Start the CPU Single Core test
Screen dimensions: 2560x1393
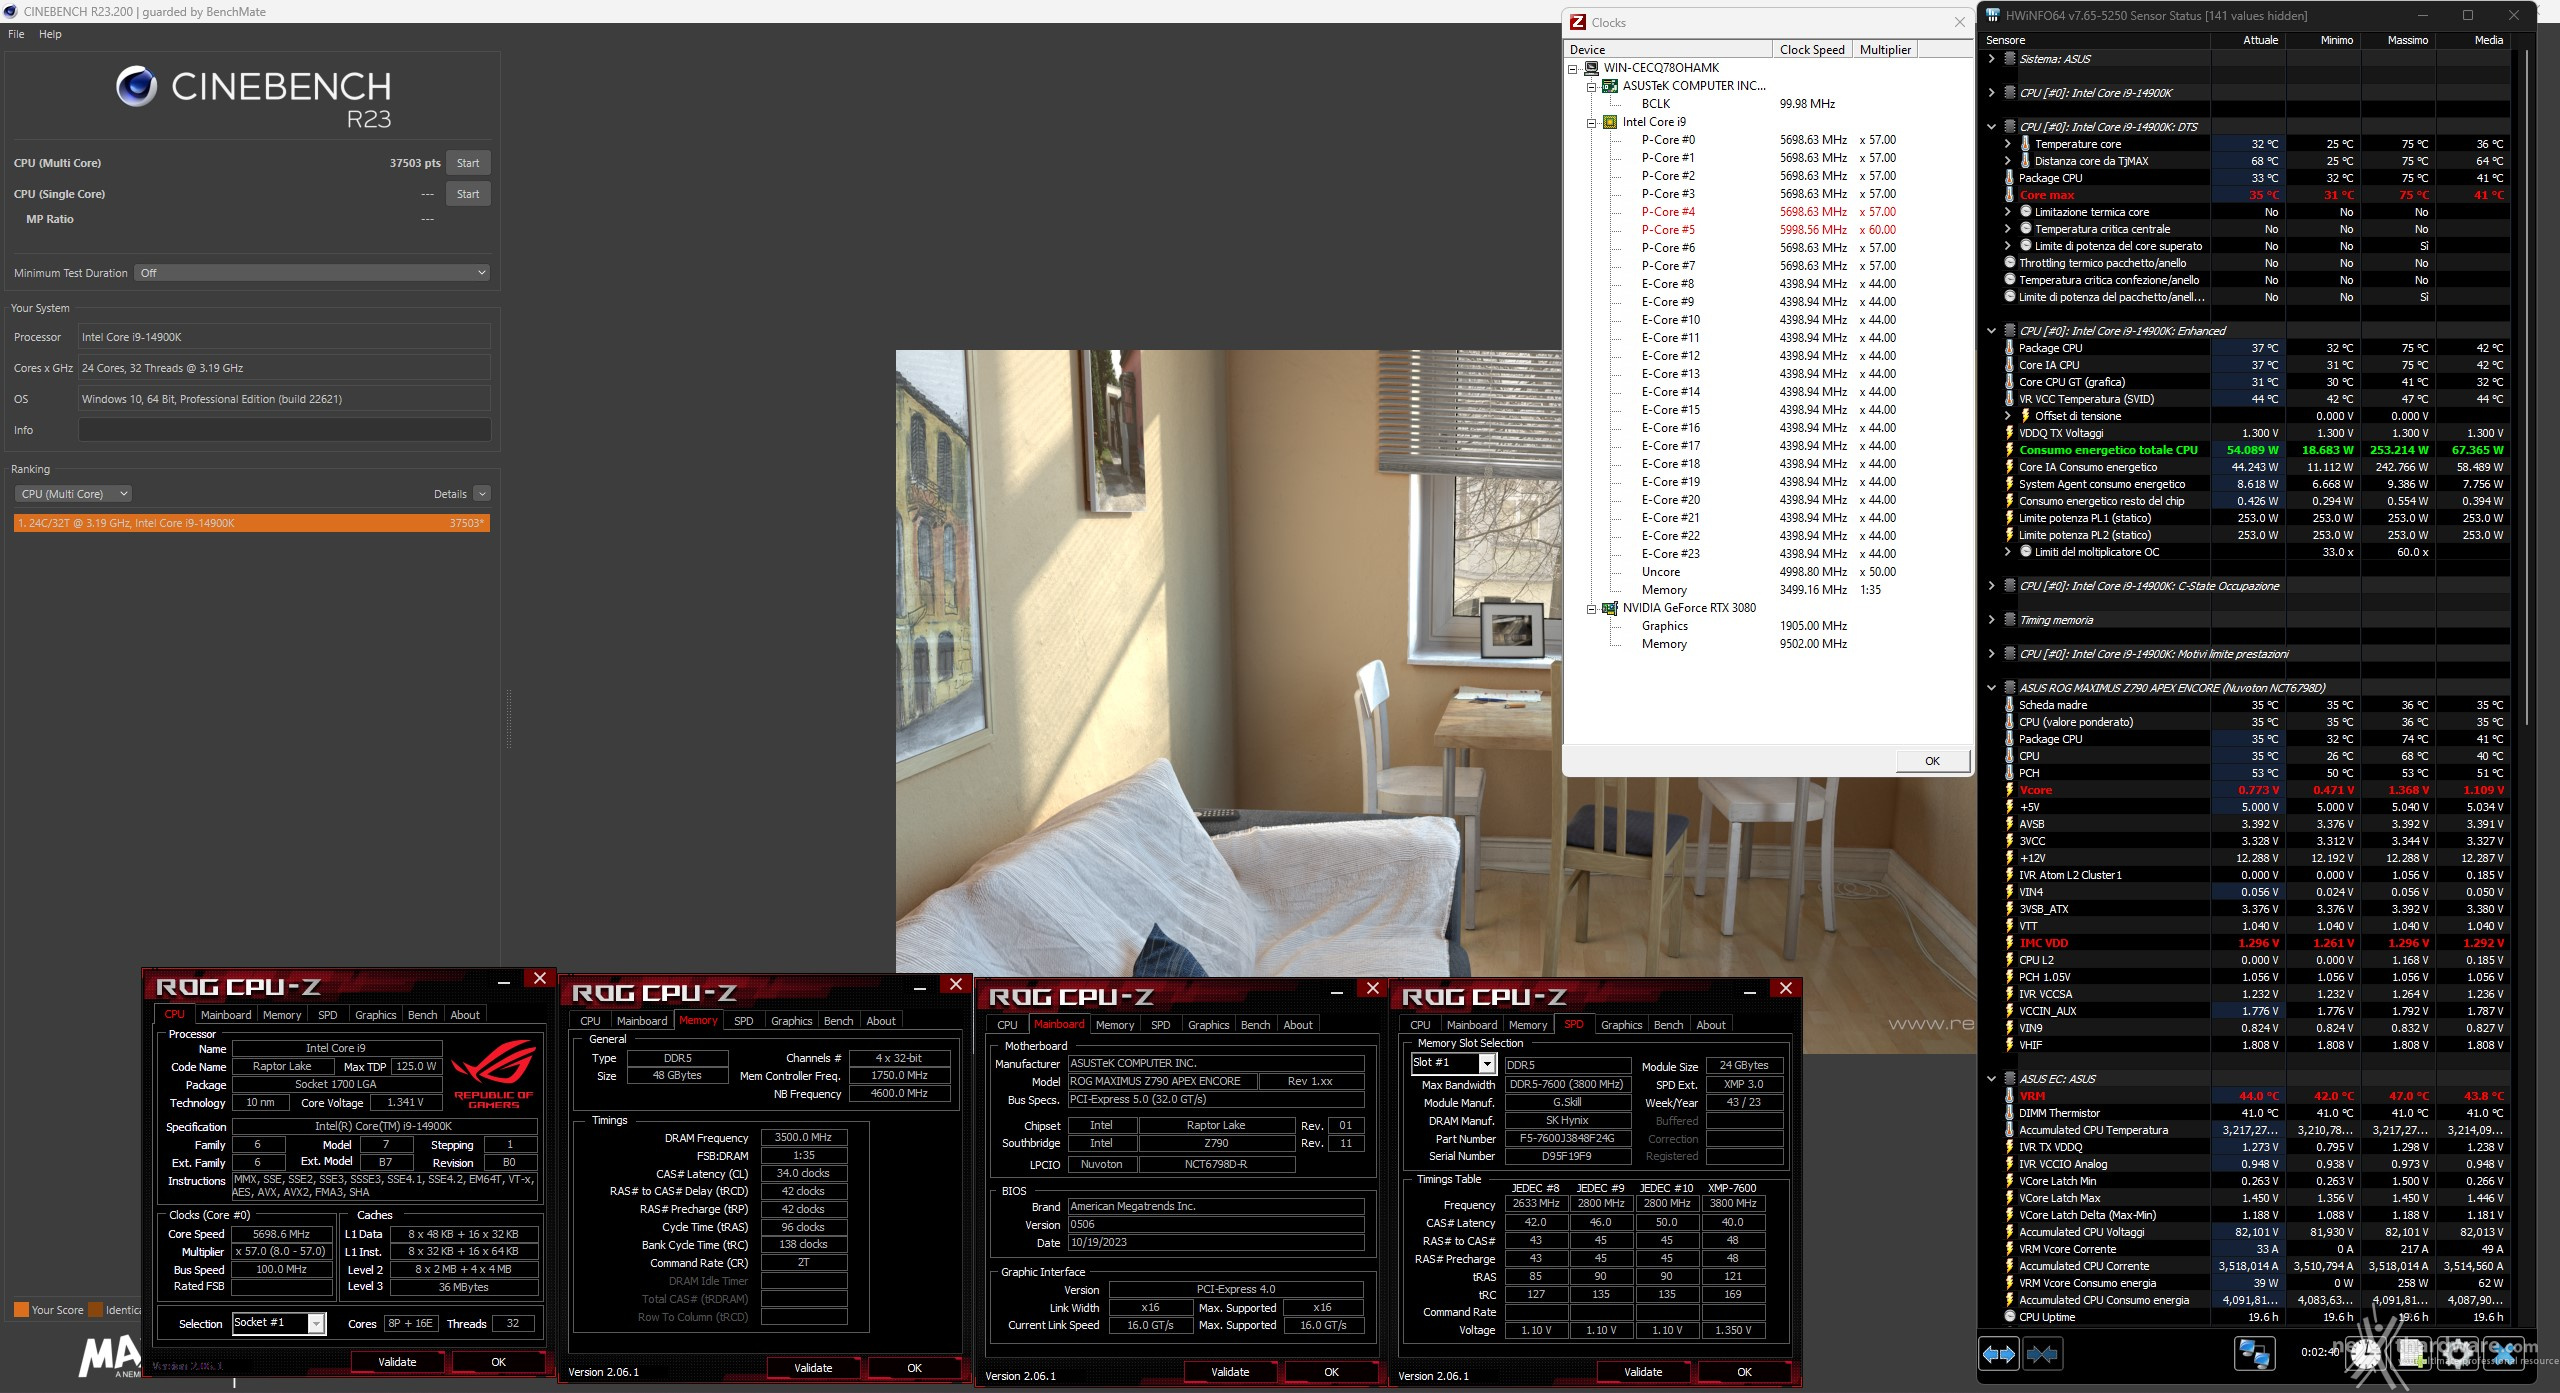(468, 194)
